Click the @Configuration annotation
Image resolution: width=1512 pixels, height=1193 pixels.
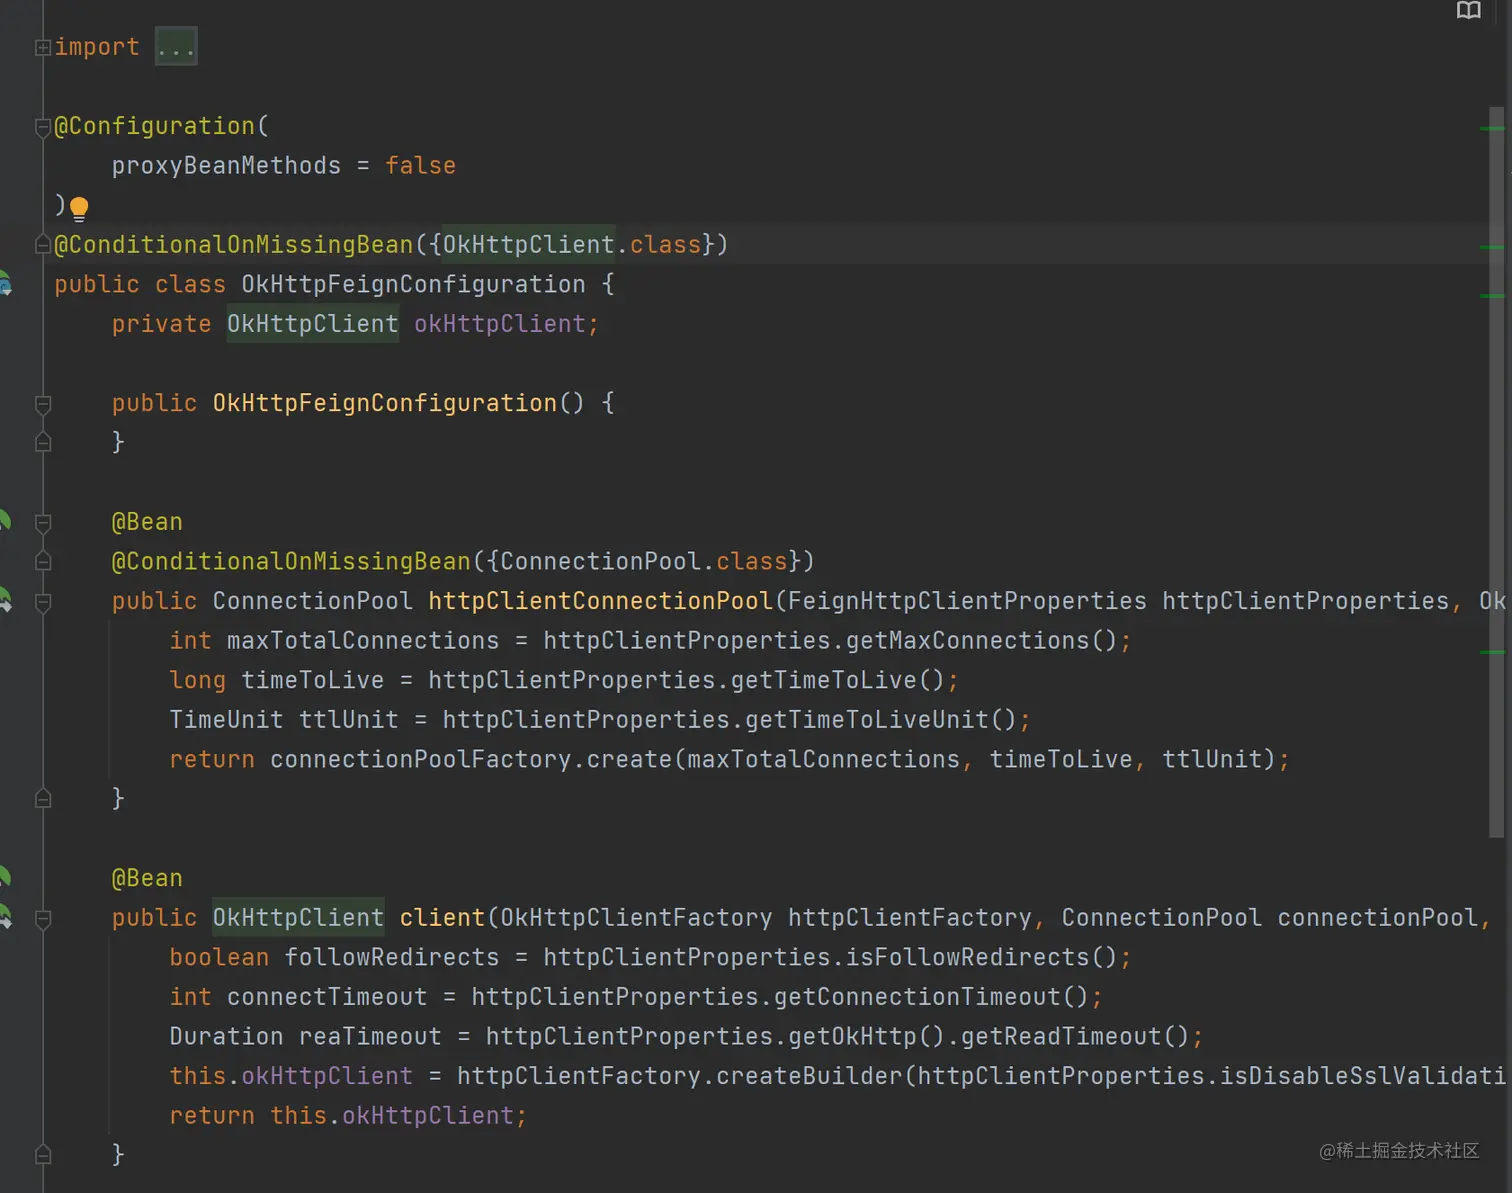tap(155, 126)
